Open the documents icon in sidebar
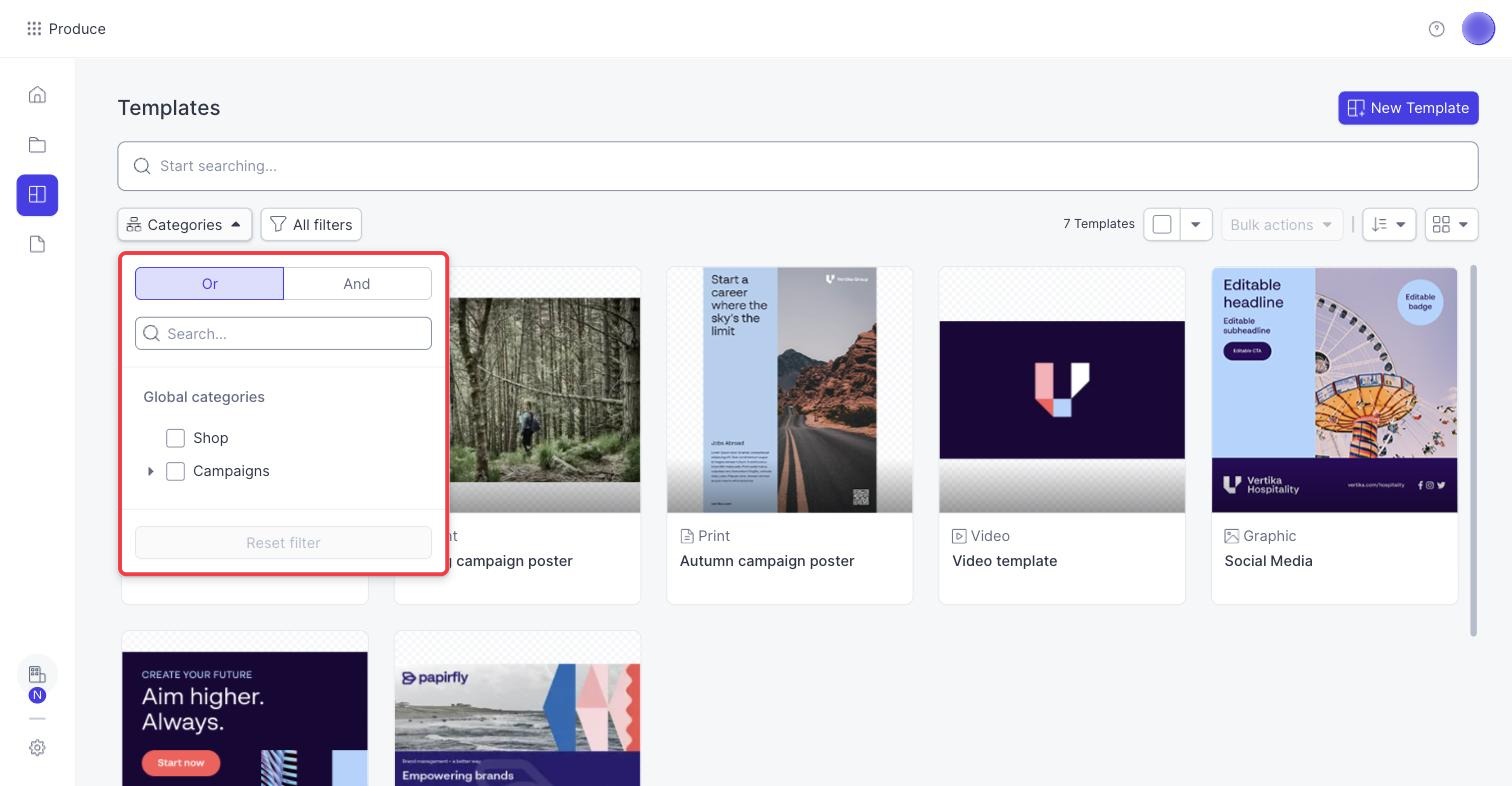The image size is (1512, 786). click(x=37, y=245)
